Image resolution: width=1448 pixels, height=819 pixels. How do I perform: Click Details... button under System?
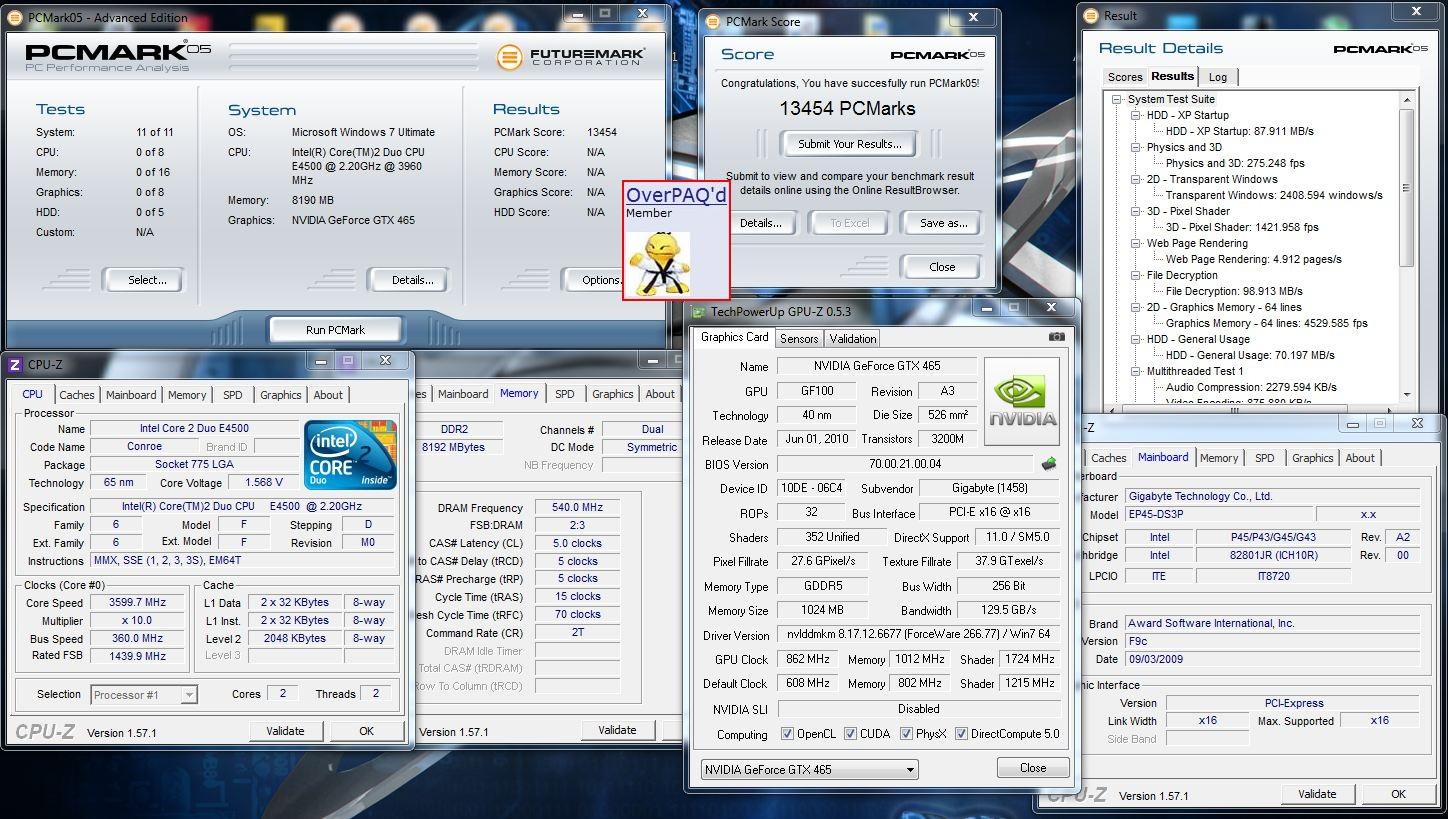(412, 280)
